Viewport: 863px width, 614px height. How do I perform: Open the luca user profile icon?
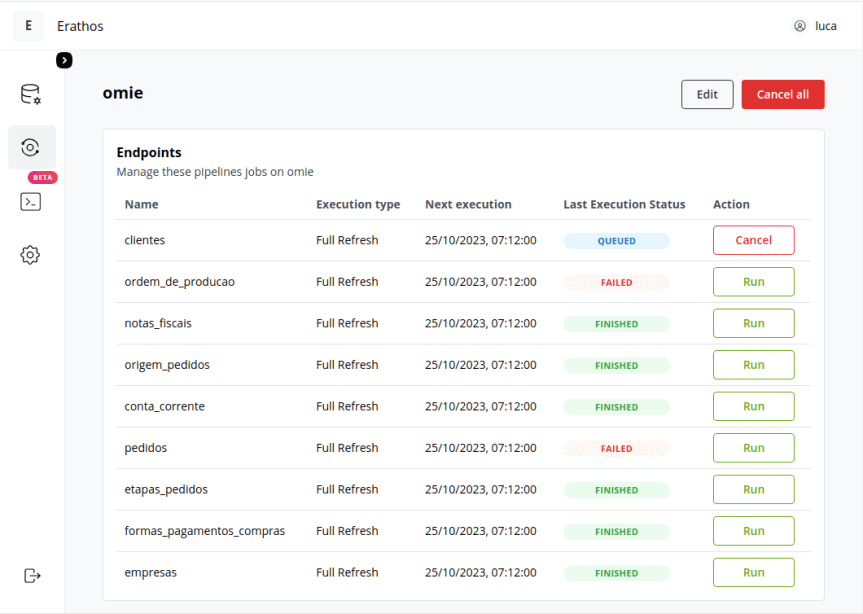tap(800, 26)
